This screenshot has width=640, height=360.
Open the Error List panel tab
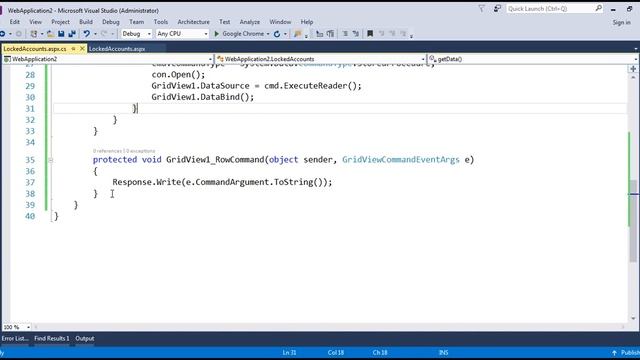[x=15, y=338]
